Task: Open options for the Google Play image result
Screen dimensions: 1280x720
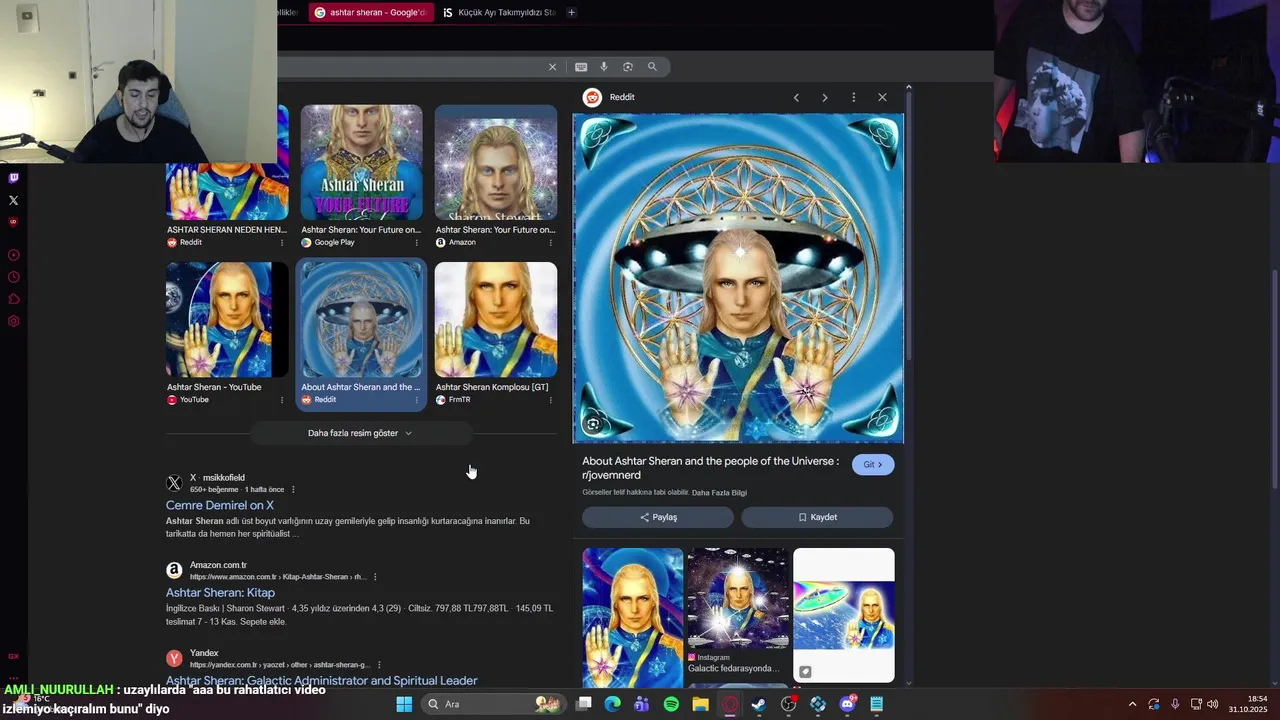Action: point(417,242)
